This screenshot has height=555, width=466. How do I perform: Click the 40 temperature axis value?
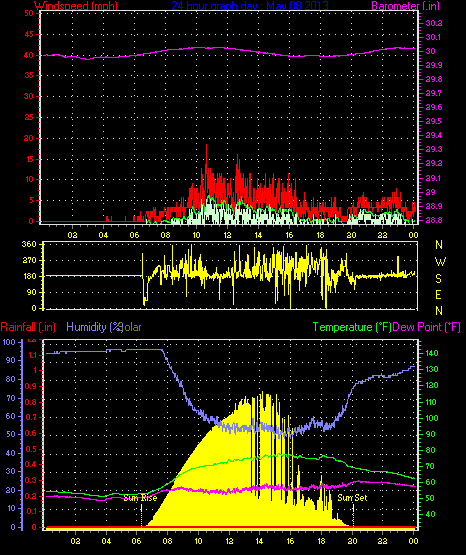pyautogui.click(x=430, y=514)
